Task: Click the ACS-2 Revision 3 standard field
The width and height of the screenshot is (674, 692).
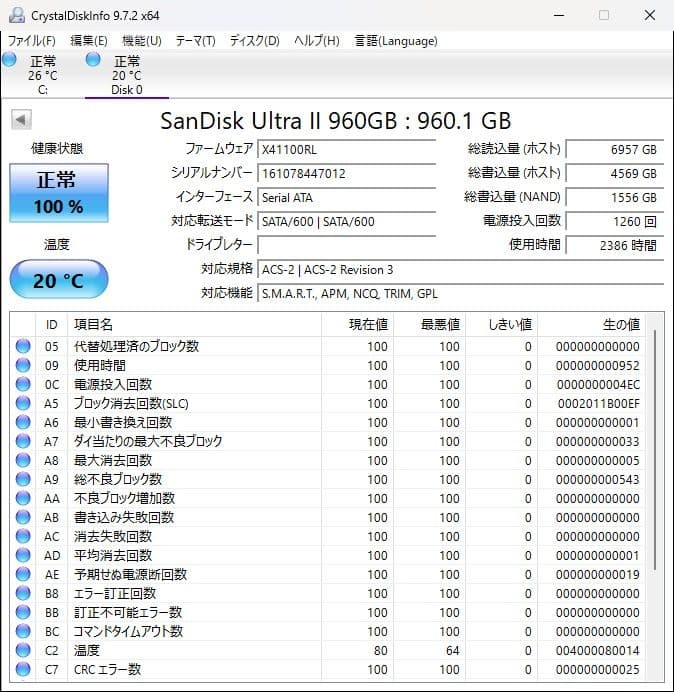Action: click(x=460, y=269)
